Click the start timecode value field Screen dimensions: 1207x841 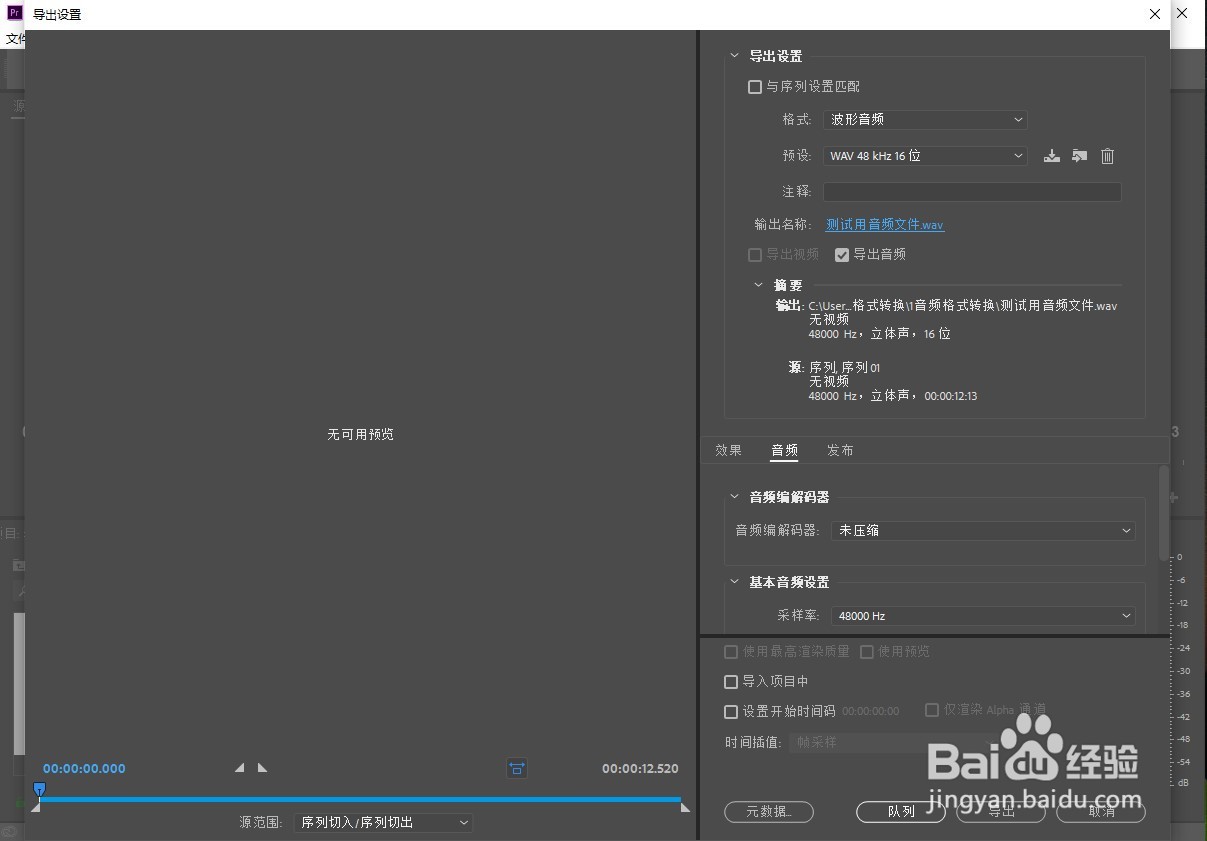870,712
